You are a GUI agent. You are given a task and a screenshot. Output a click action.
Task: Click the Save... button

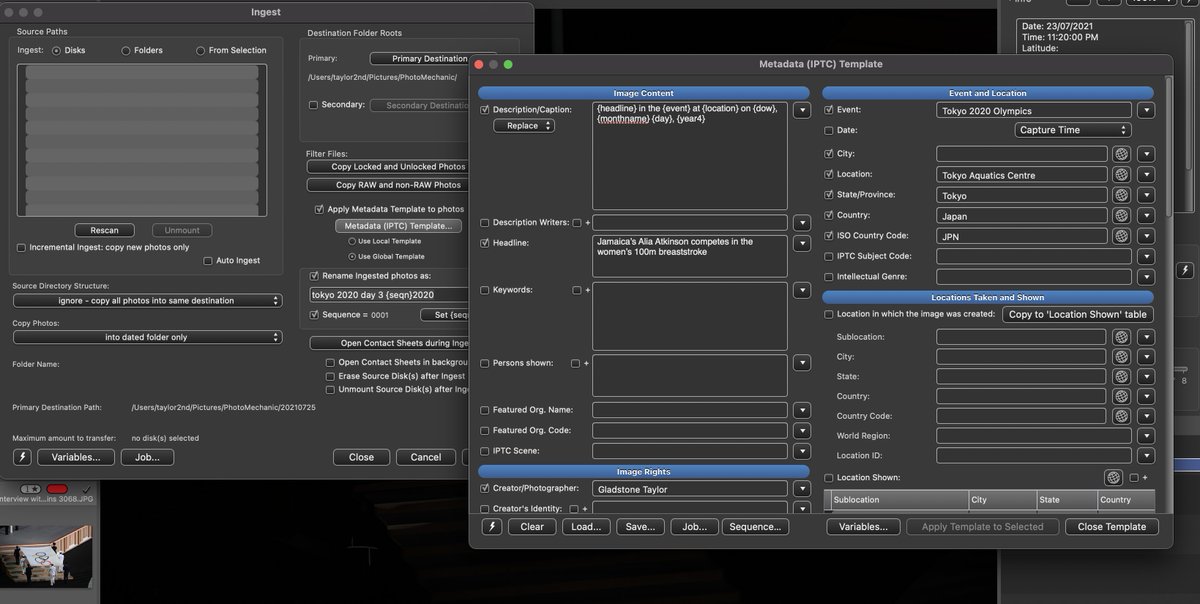click(640, 527)
